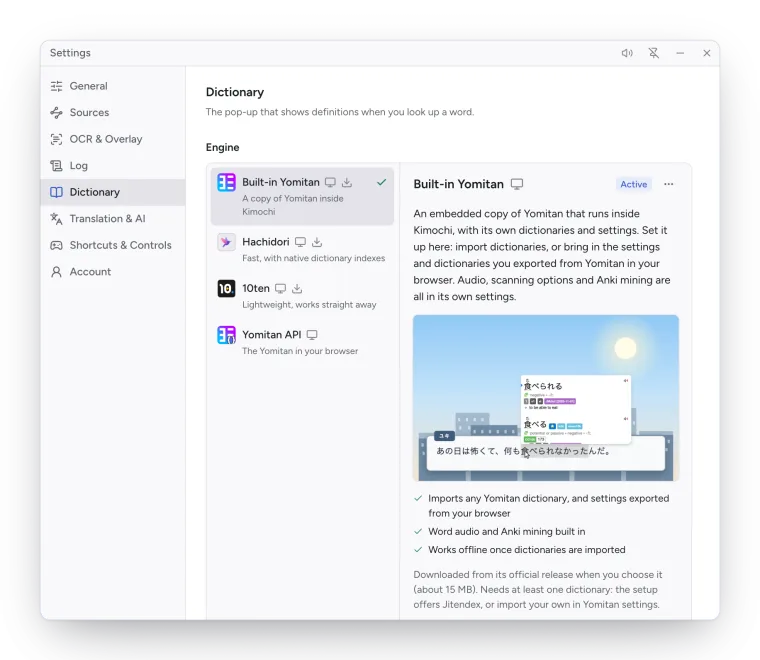Click the 10ten engine logo
760x660 pixels.
[226, 289]
